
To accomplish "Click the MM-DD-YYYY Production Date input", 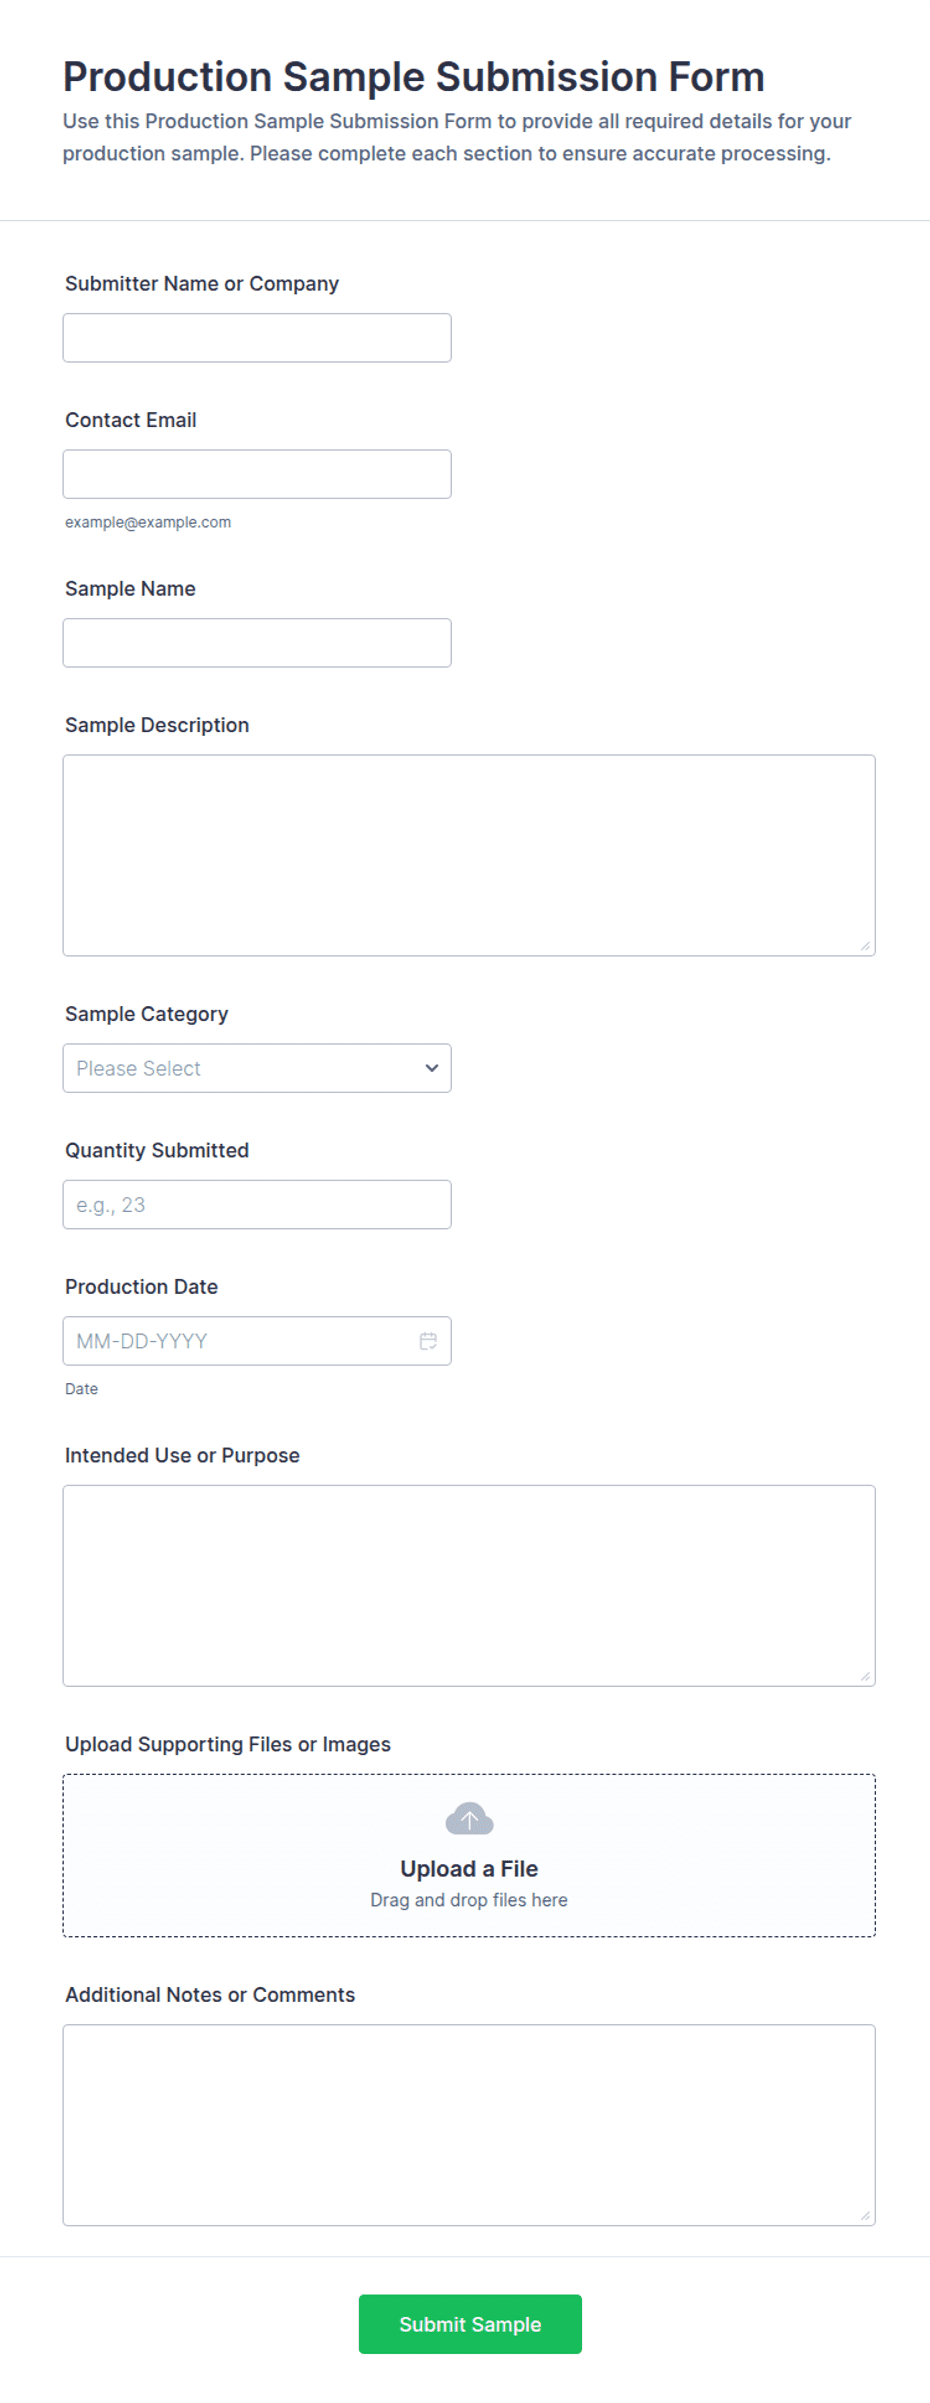I will [x=240, y=1341].
